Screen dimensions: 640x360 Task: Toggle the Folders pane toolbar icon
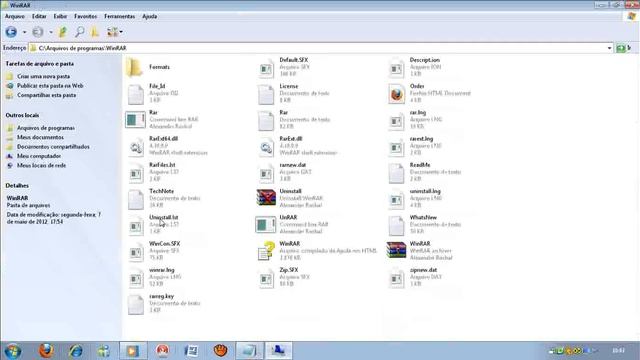click(x=95, y=32)
